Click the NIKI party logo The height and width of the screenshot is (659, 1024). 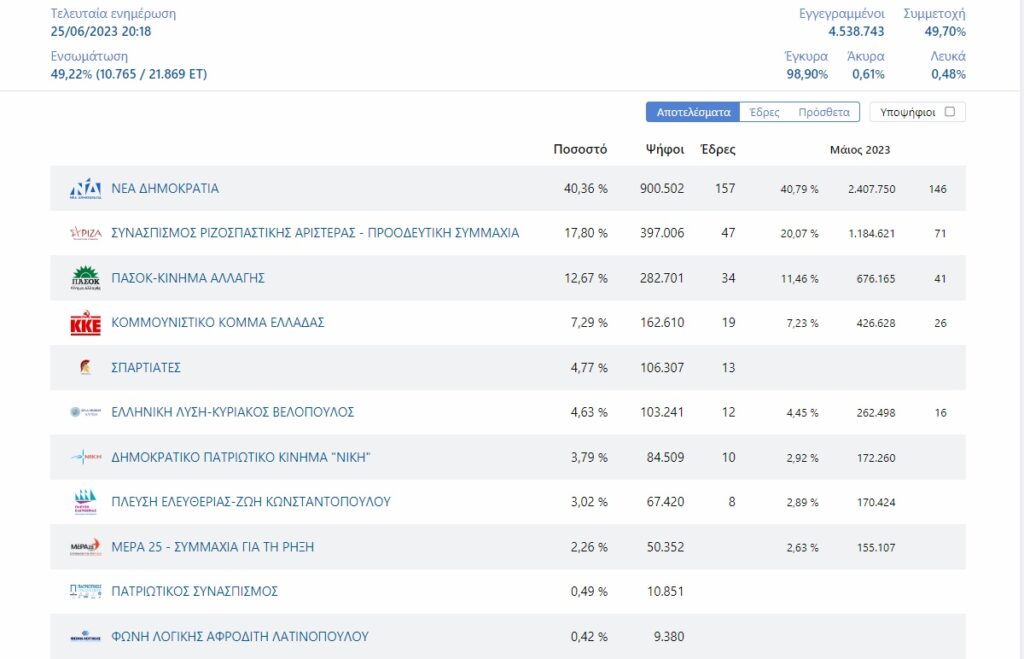pos(86,457)
